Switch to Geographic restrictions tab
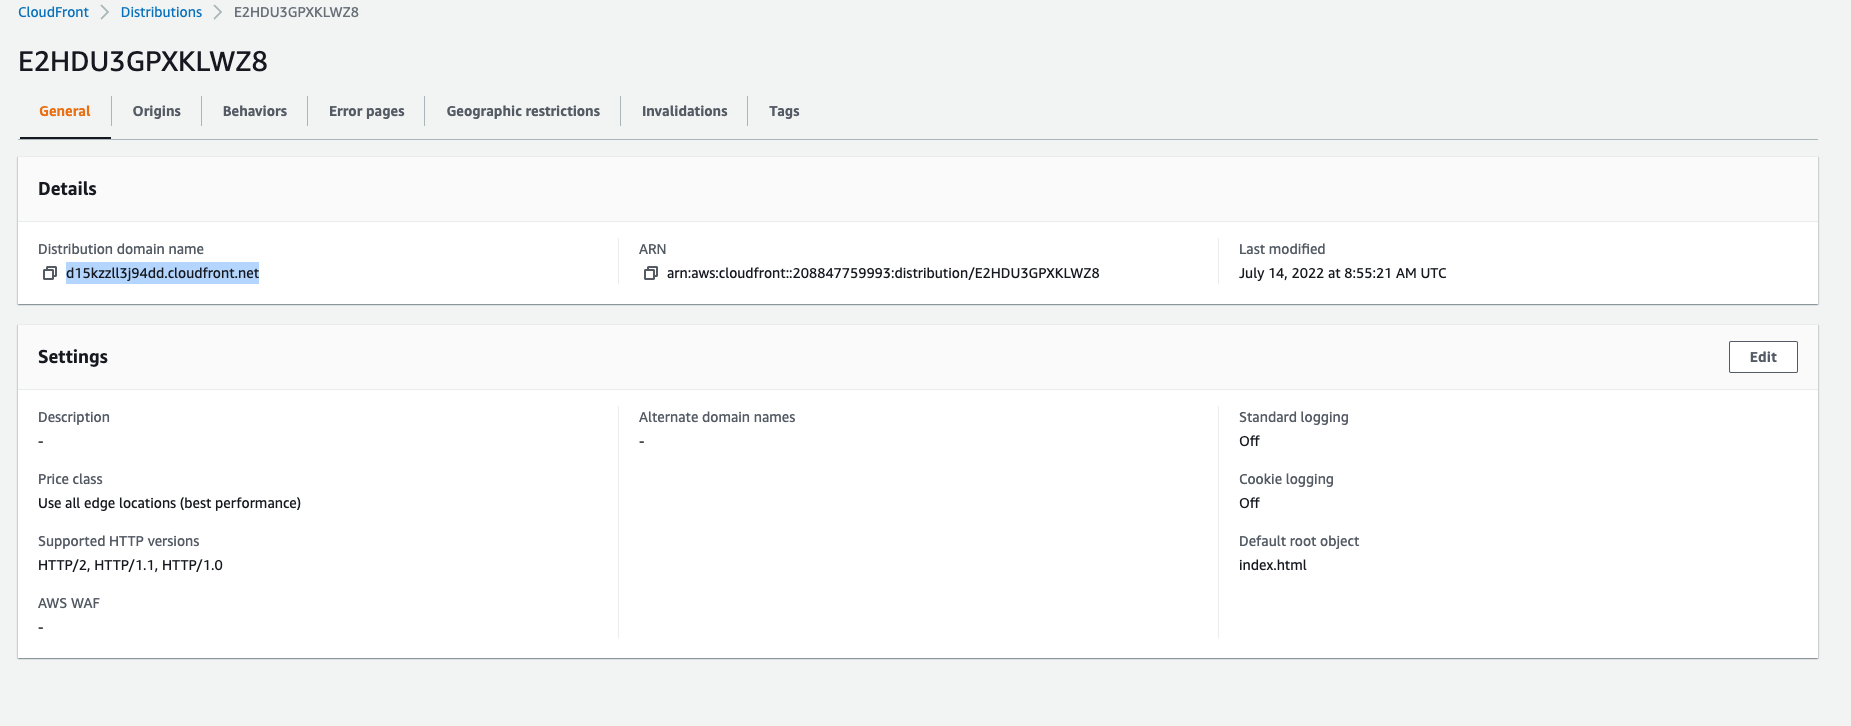Viewport: 1851px width, 726px height. [523, 111]
